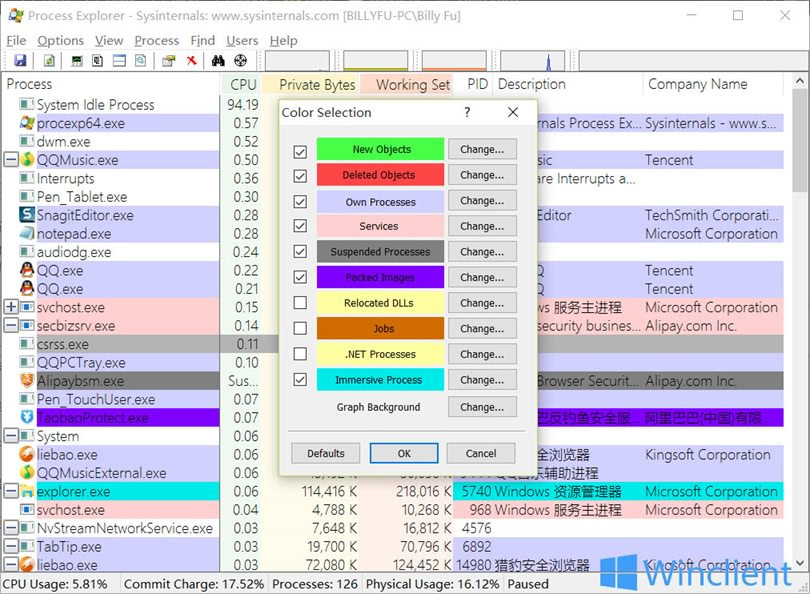This screenshot has height=594, width=810.
Task: Click Cancel in the Color Selection dialog
Action: 481,454
